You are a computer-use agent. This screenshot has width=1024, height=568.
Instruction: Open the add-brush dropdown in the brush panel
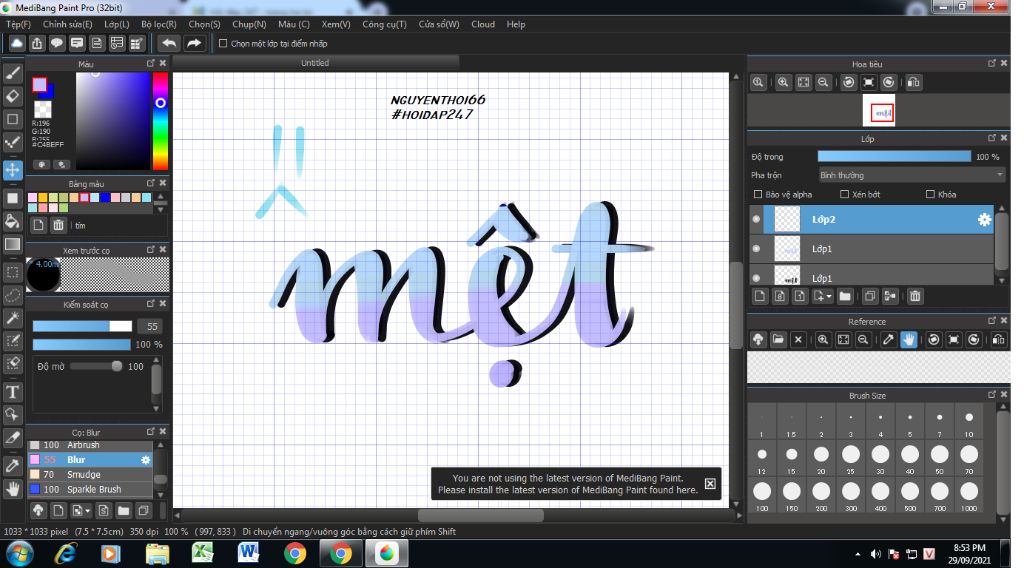pyautogui.click(x=88, y=511)
